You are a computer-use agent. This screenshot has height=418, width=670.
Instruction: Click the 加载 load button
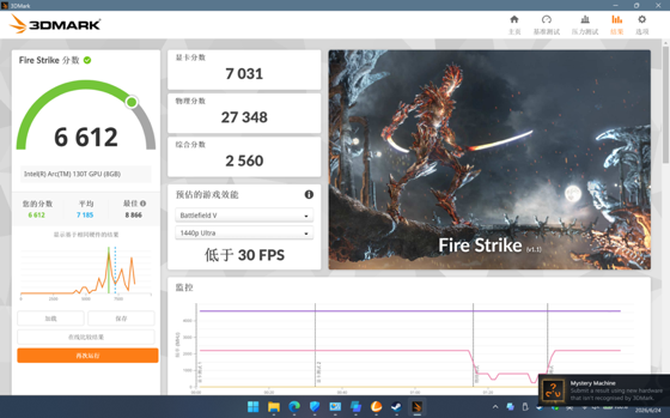pyautogui.click(x=51, y=318)
